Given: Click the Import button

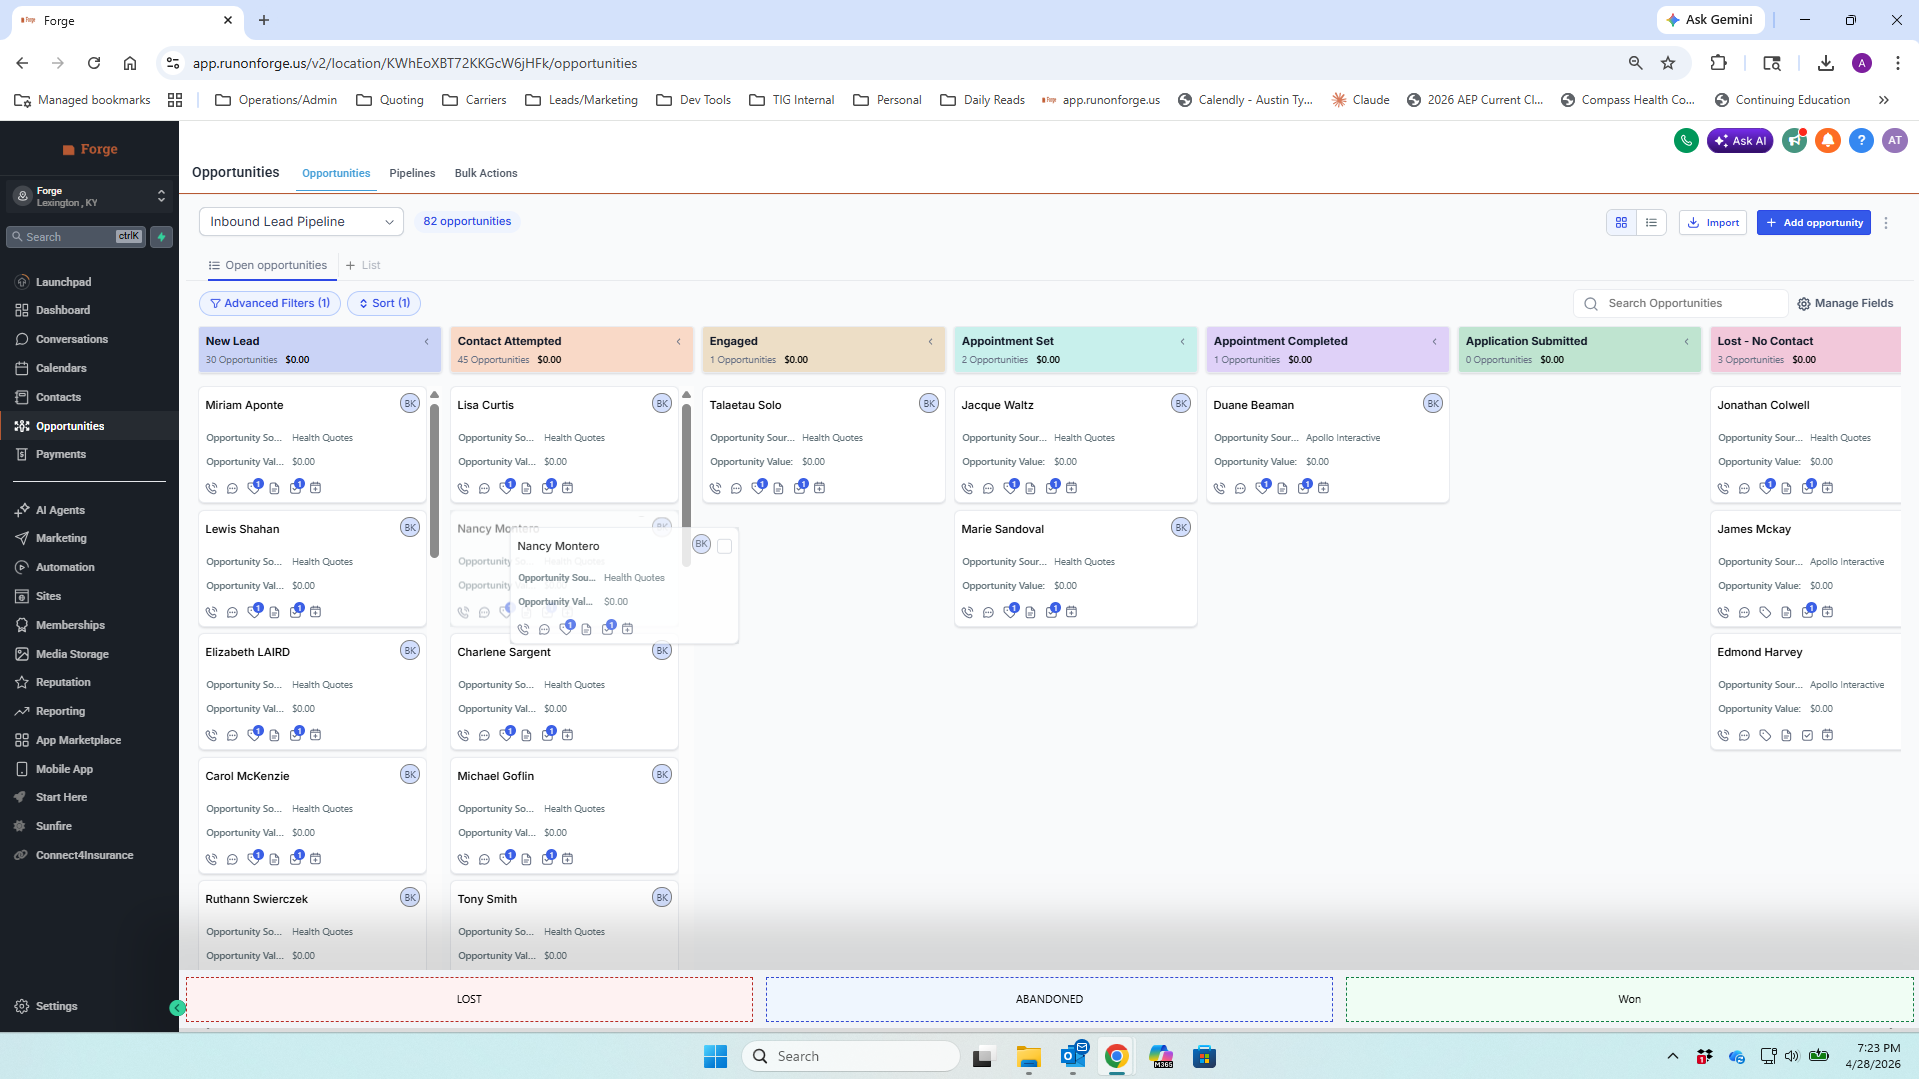Looking at the screenshot, I should click(x=1713, y=223).
